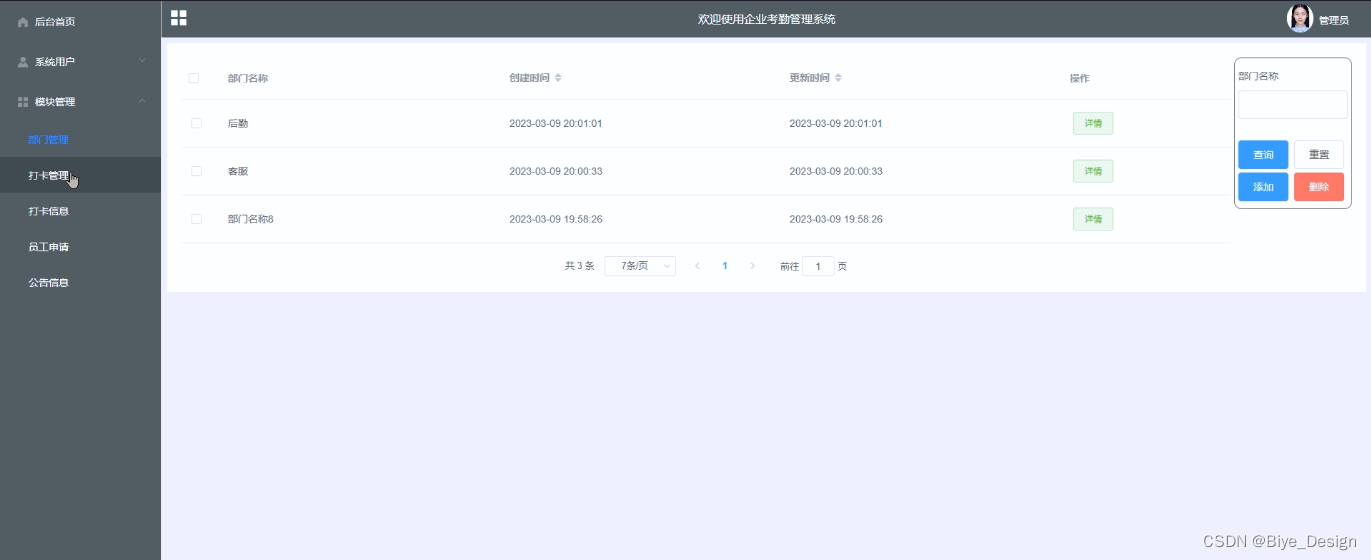This screenshot has width=1371, height=560.
Task: Check the checkbox for the 客服 row
Action: (x=196, y=171)
